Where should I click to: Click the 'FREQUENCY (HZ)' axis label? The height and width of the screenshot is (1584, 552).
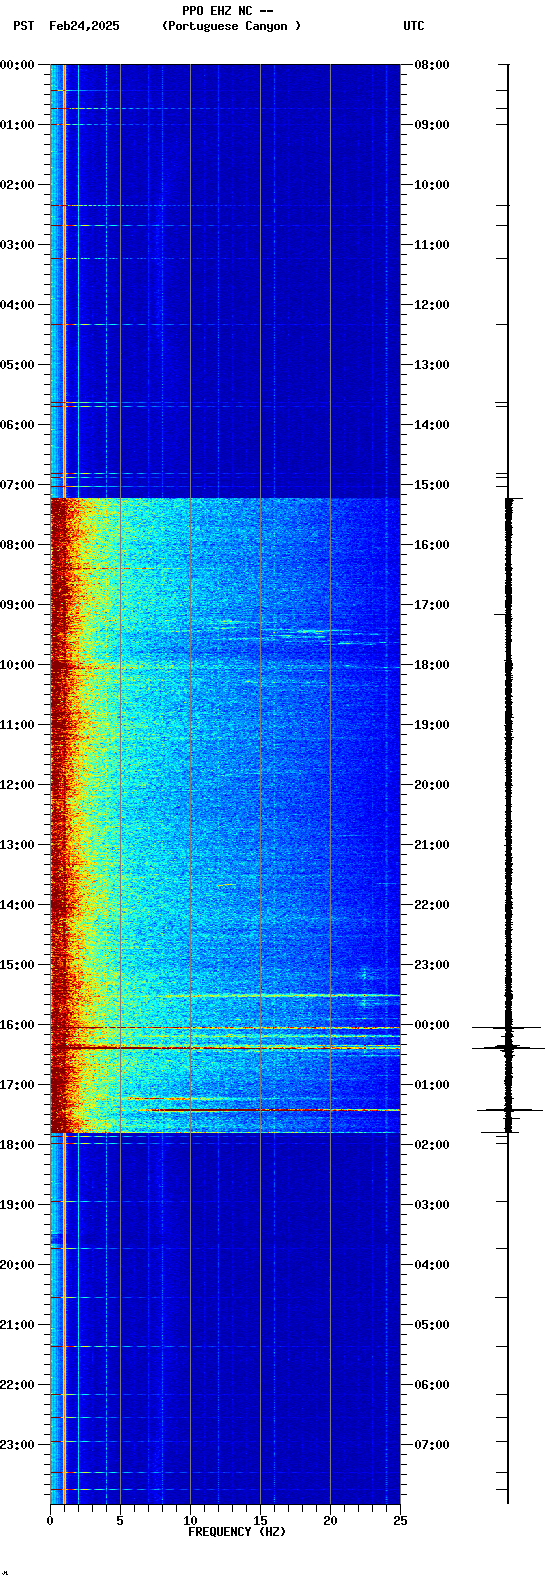coord(237,1532)
